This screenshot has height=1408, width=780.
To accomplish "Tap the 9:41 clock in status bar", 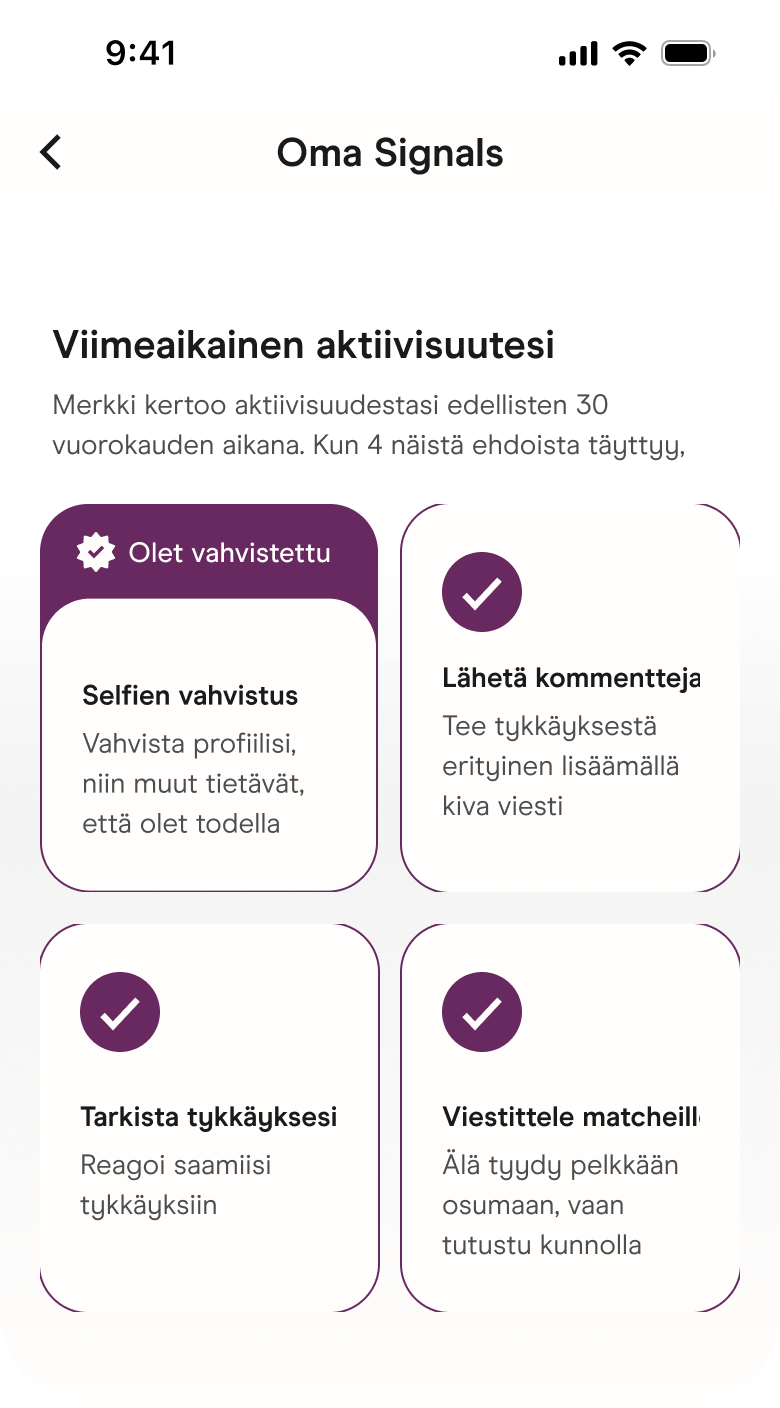I will click(x=141, y=53).
